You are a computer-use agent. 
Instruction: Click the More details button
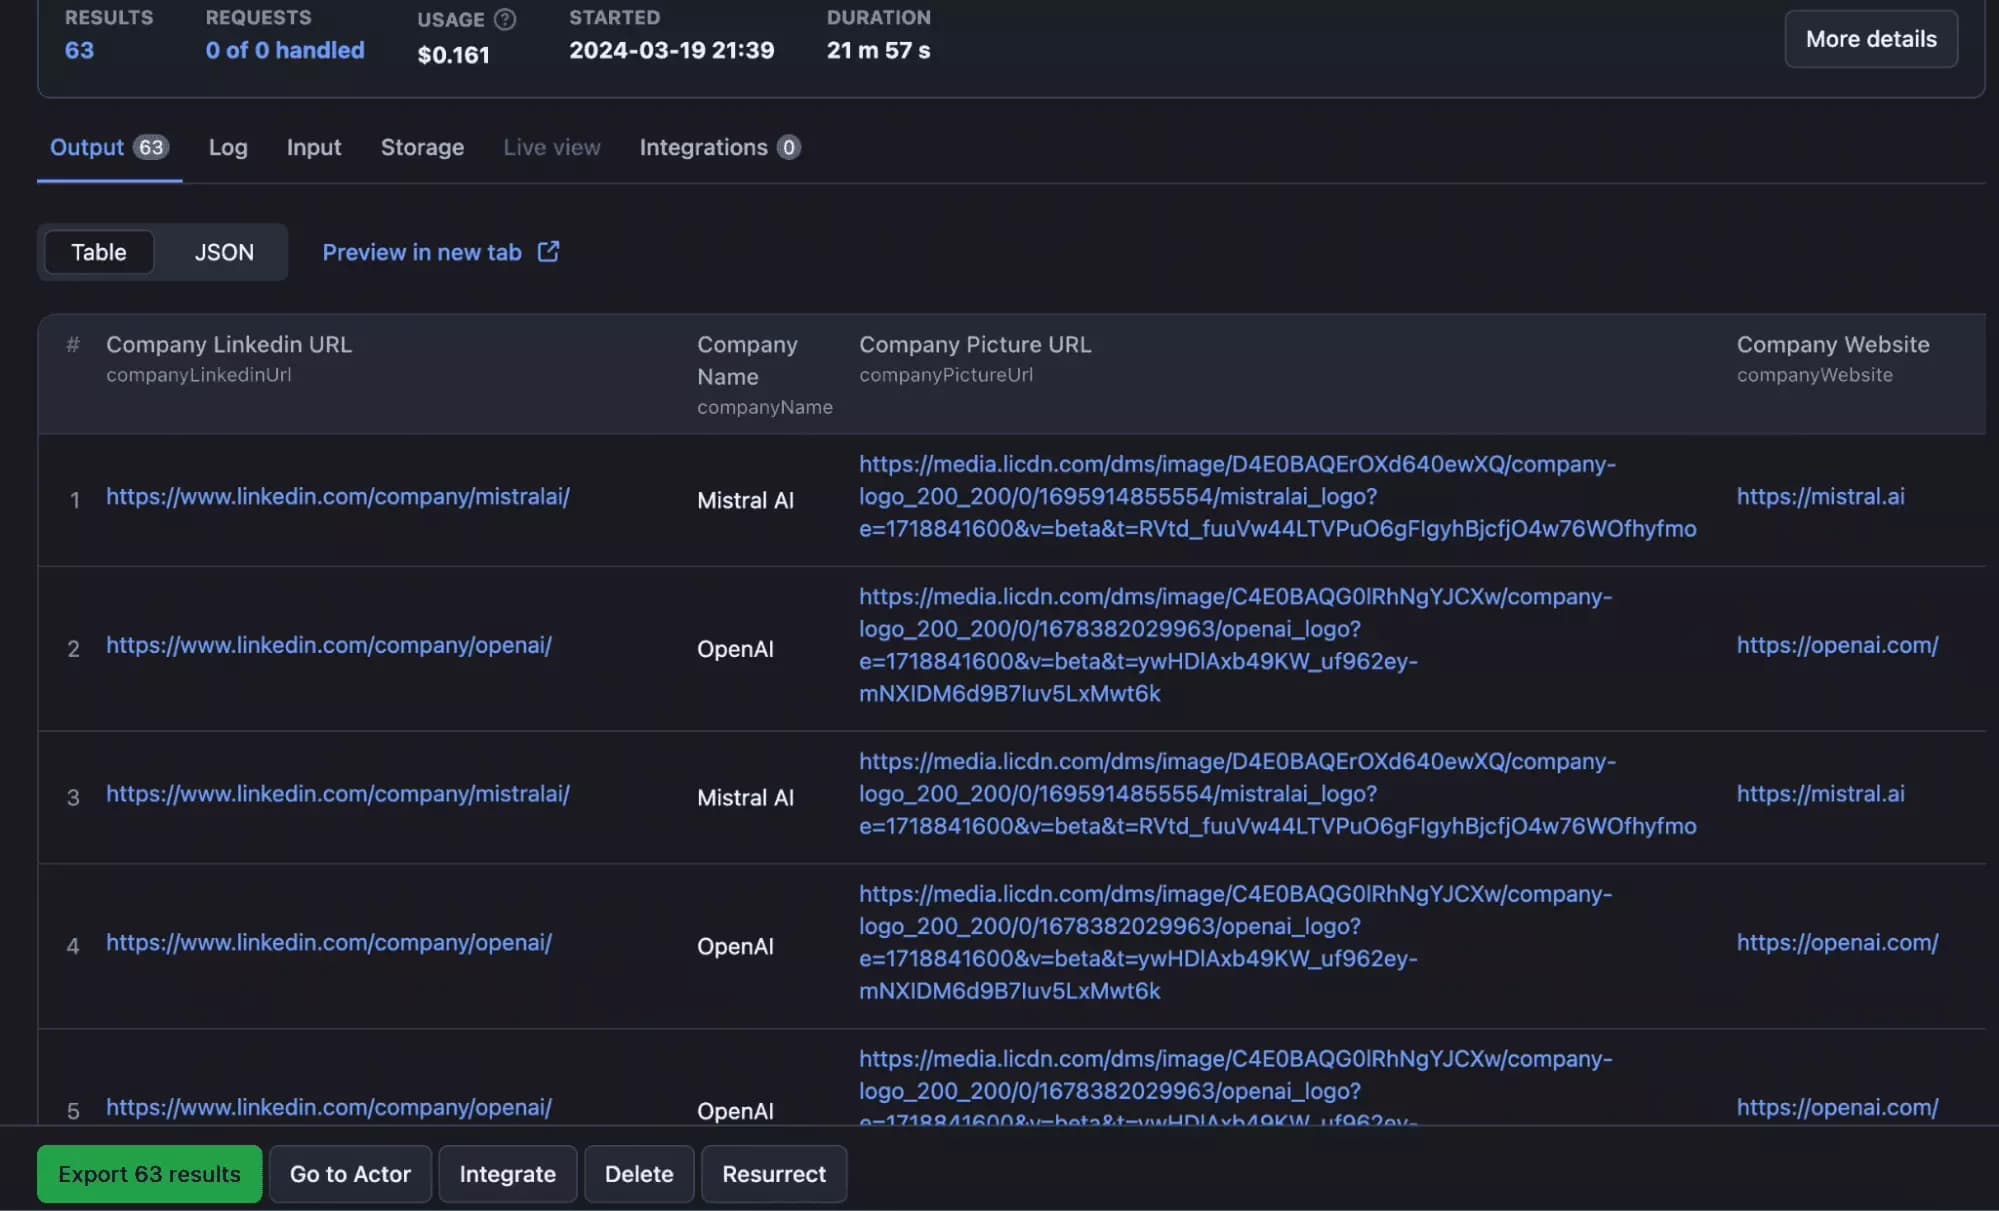pyautogui.click(x=1870, y=38)
